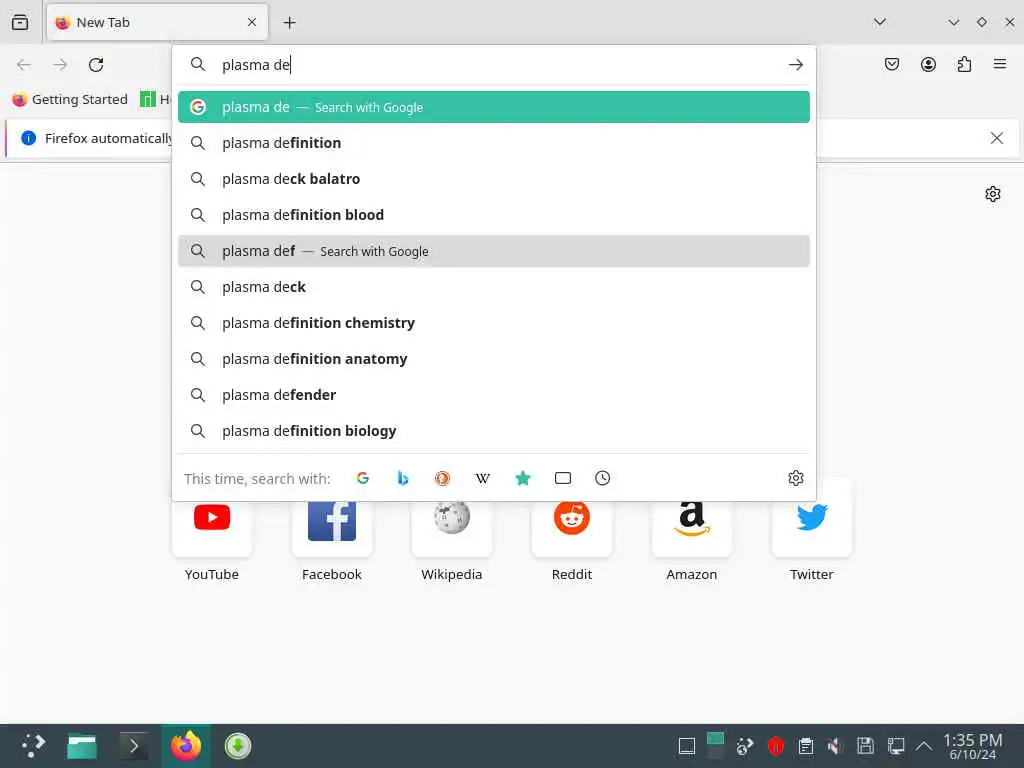Open the Reddit shortcut tile

[x=571, y=530]
